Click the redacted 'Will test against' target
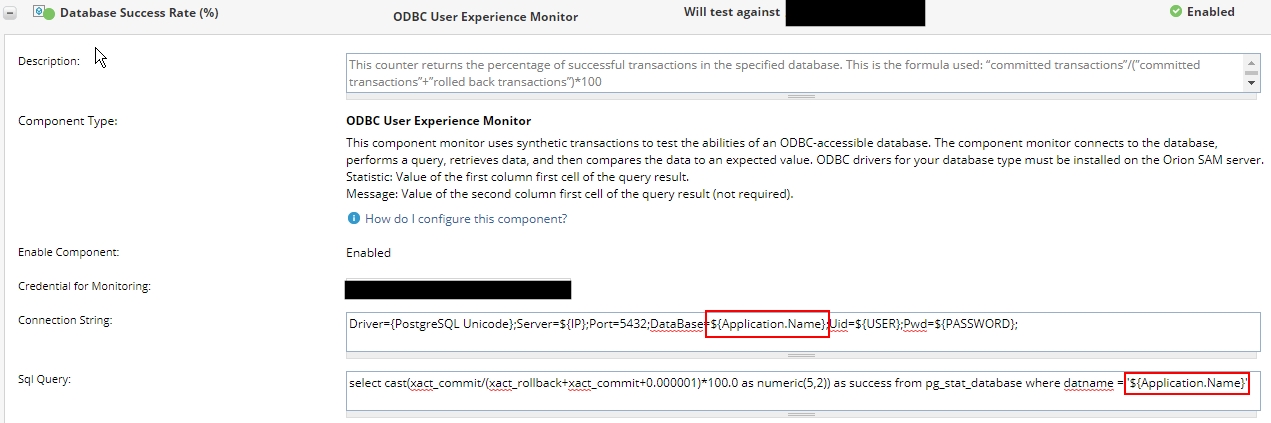The height and width of the screenshot is (423, 1271). (x=855, y=13)
